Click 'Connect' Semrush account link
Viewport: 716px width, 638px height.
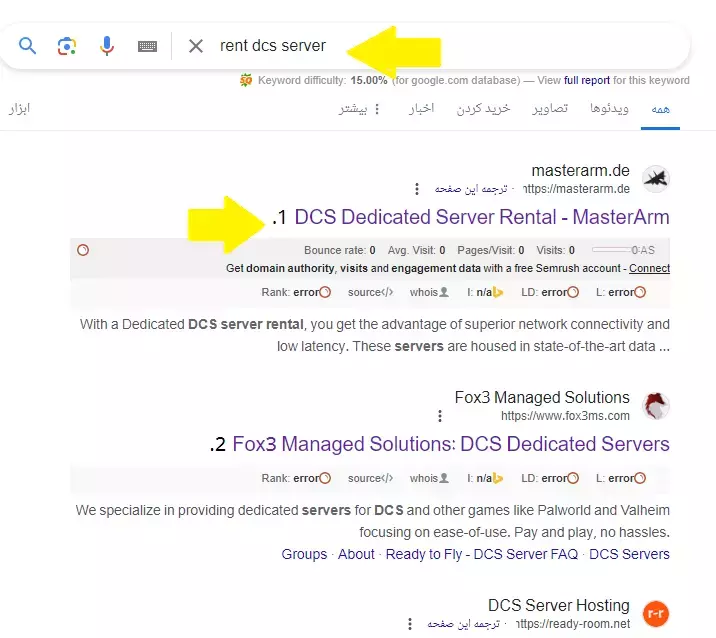pos(649,268)
